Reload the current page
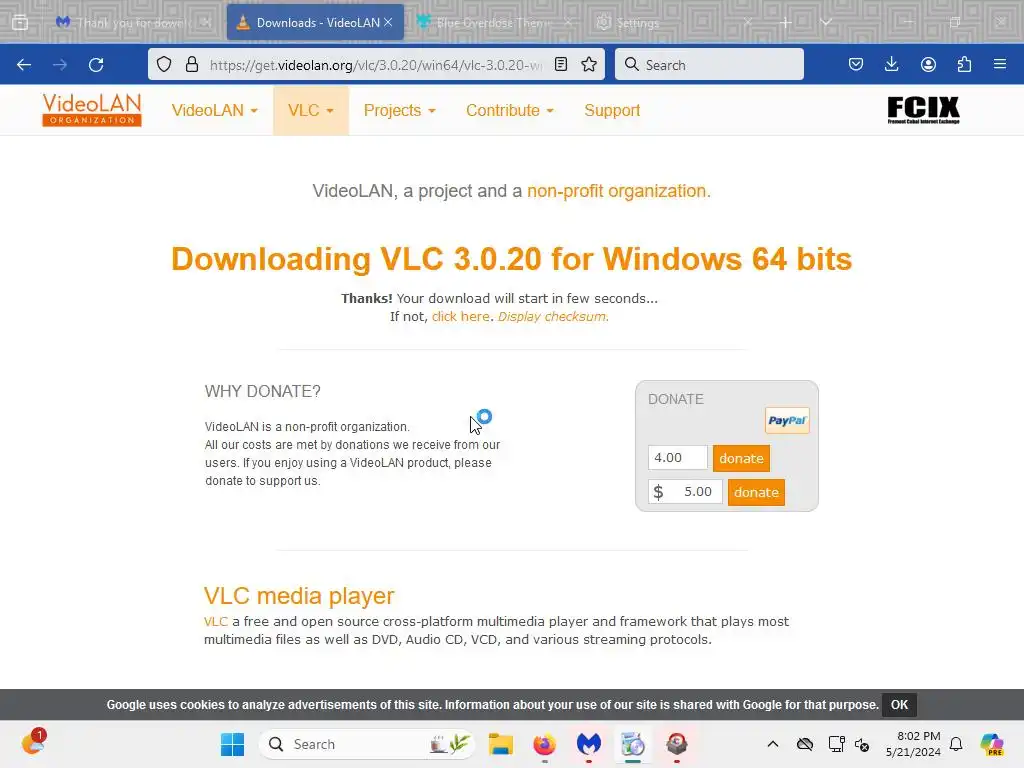The width and height of the screenshot is (1024, 768). pyautogui.click(x=96, y=65)
